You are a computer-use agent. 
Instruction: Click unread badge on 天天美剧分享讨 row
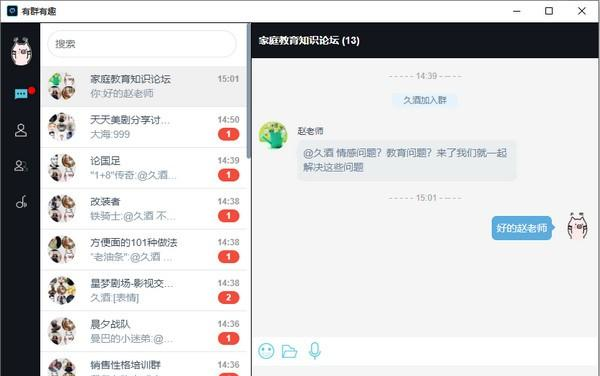(228, 134)
